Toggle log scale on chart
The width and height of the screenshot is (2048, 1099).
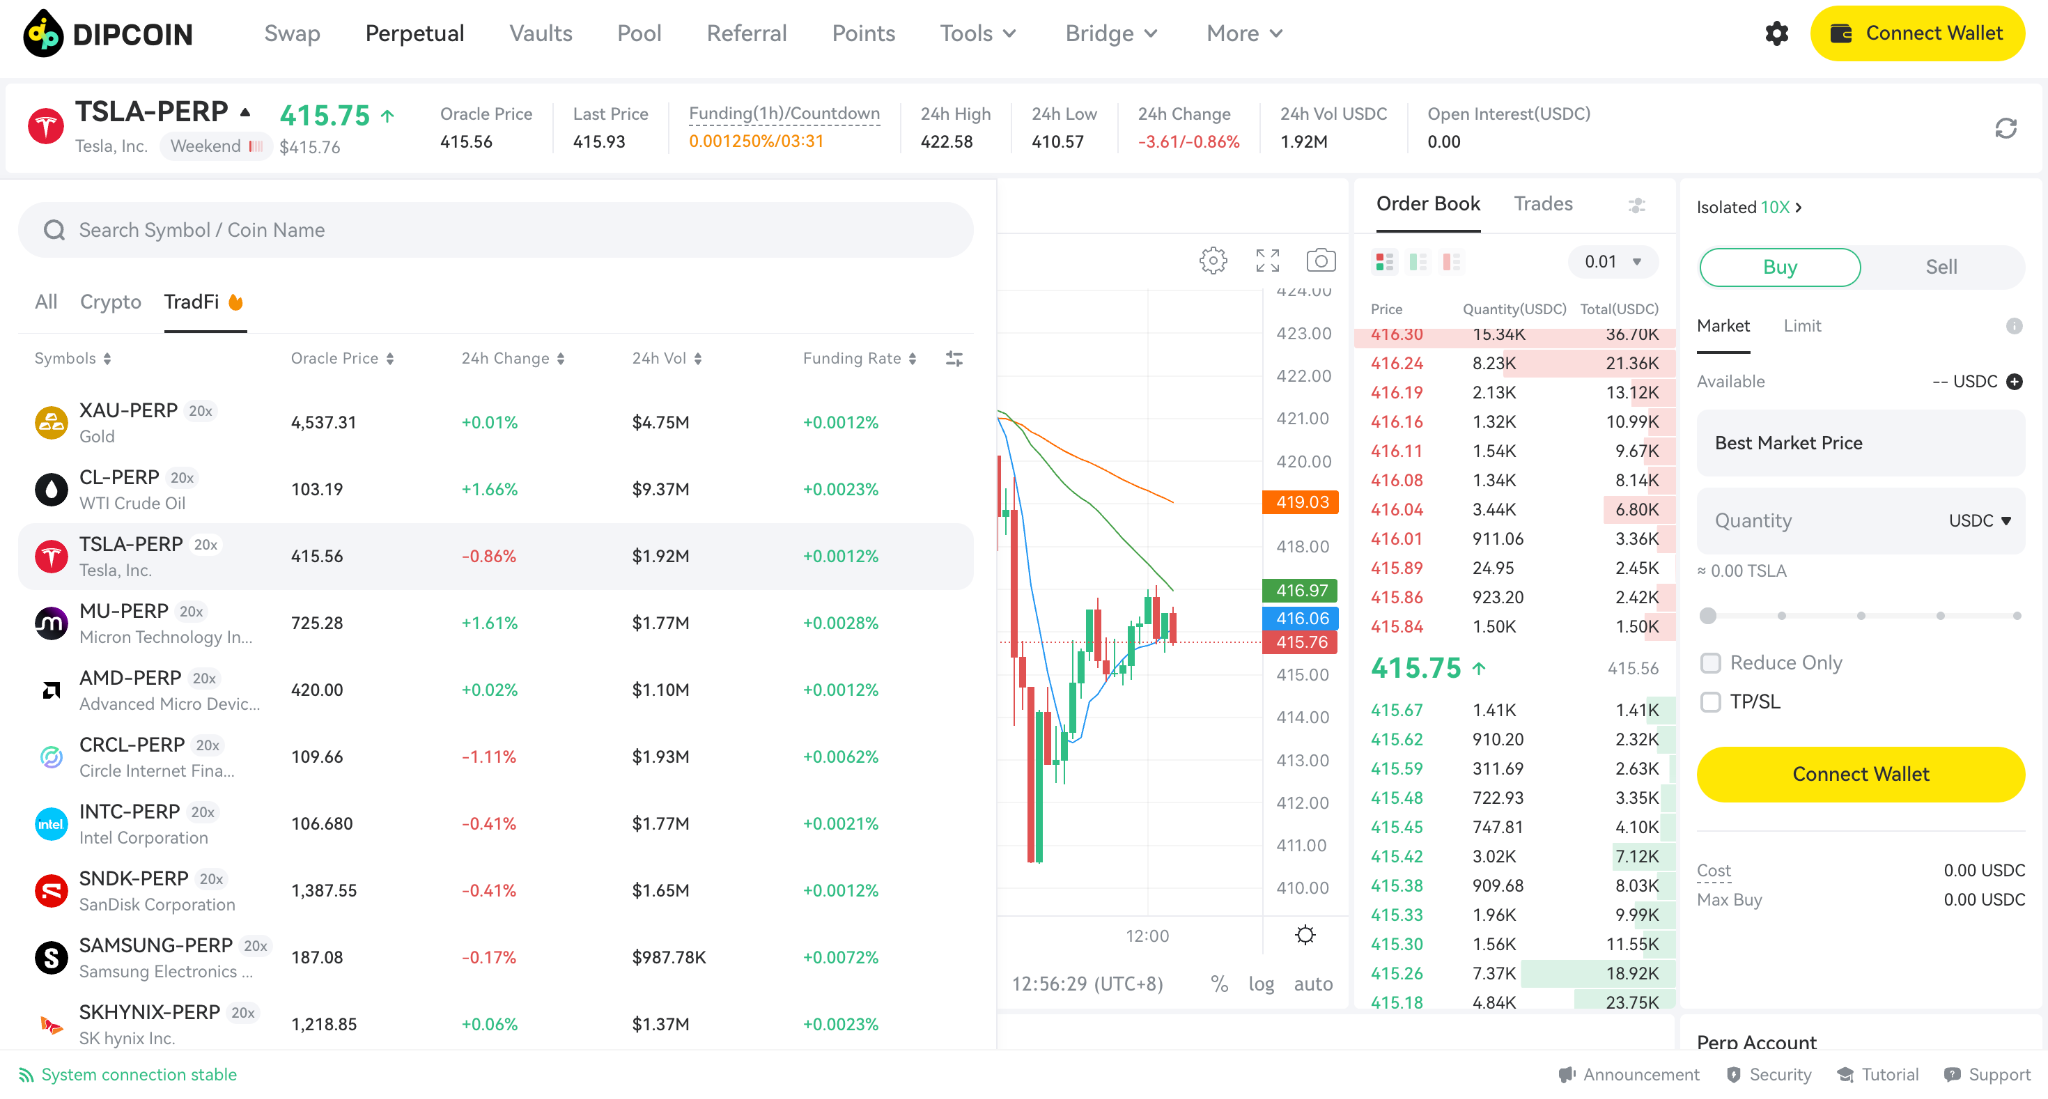(x=1261, y=984)
